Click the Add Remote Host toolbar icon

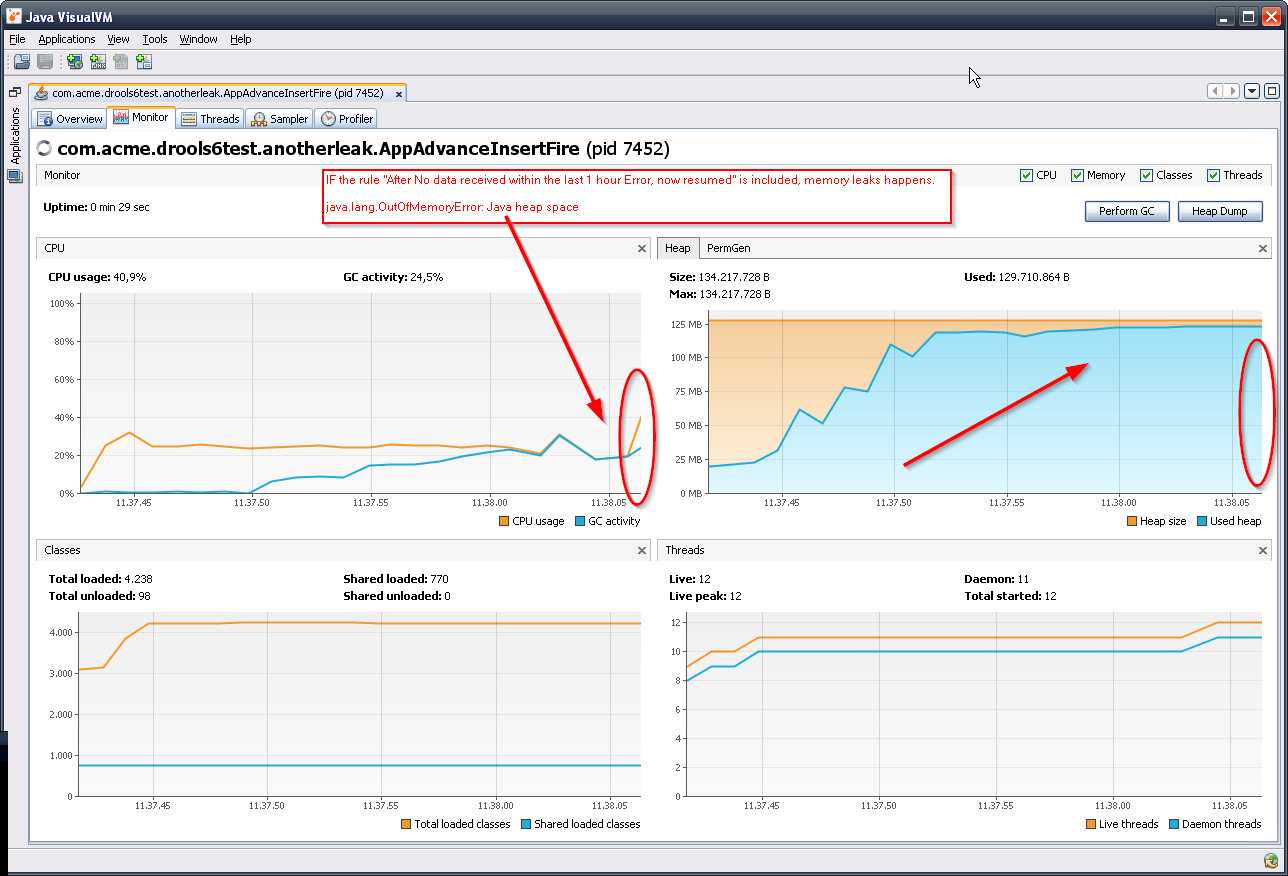point(75,62)
